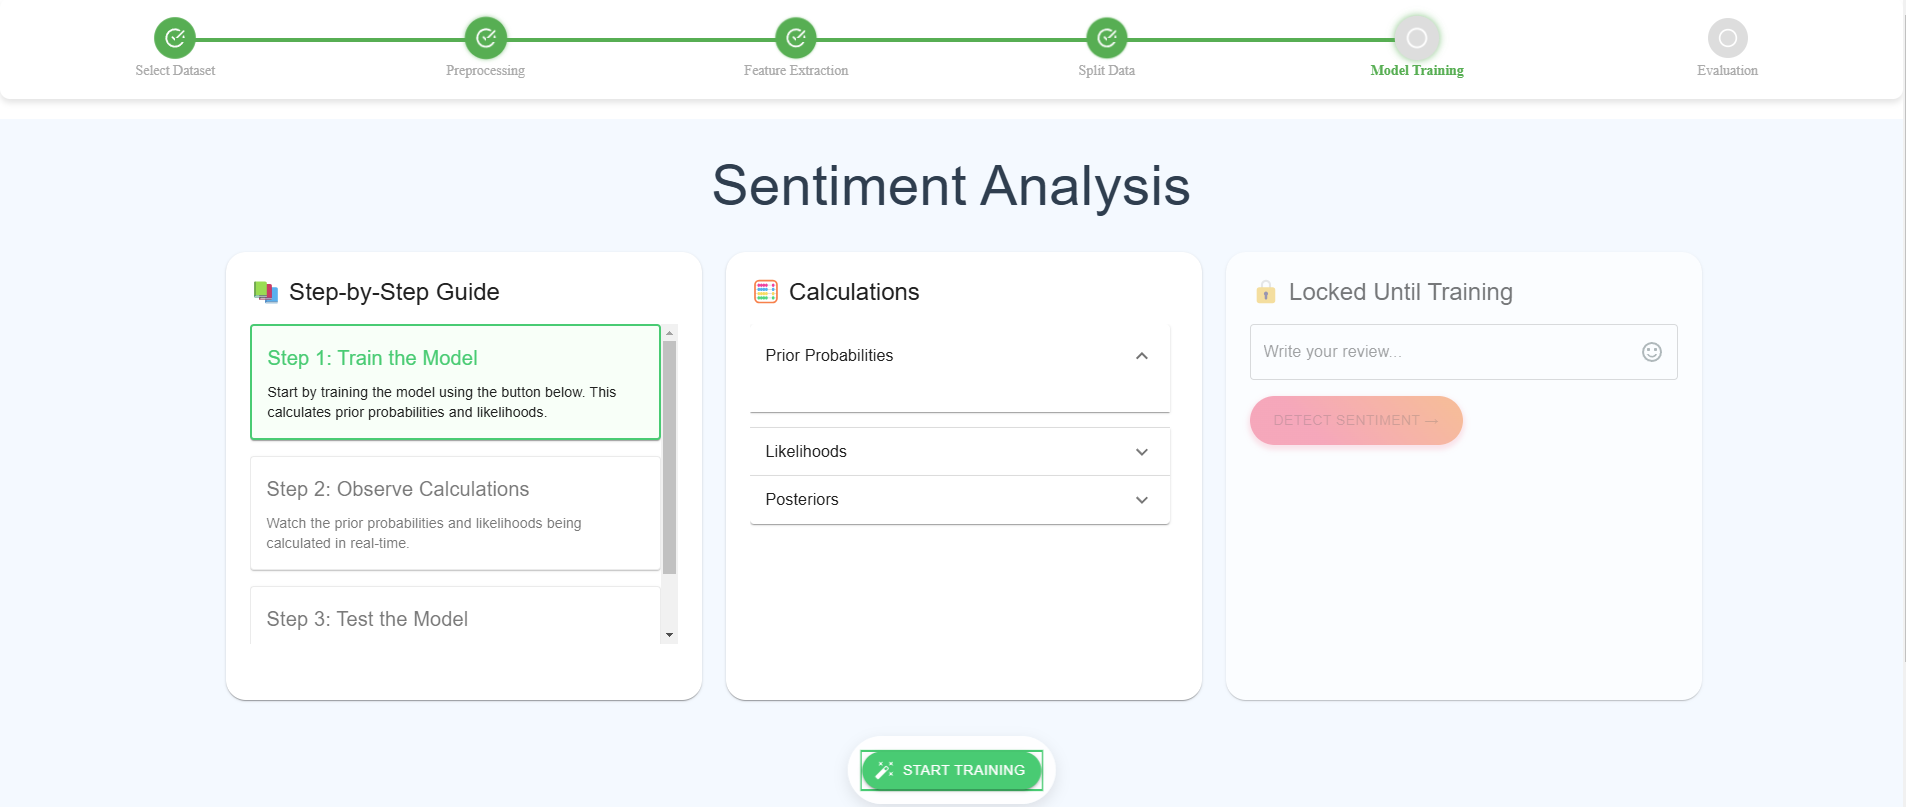Expand the Posteriors accordion
Screen dimensions: 1906x807
point(960,500)
